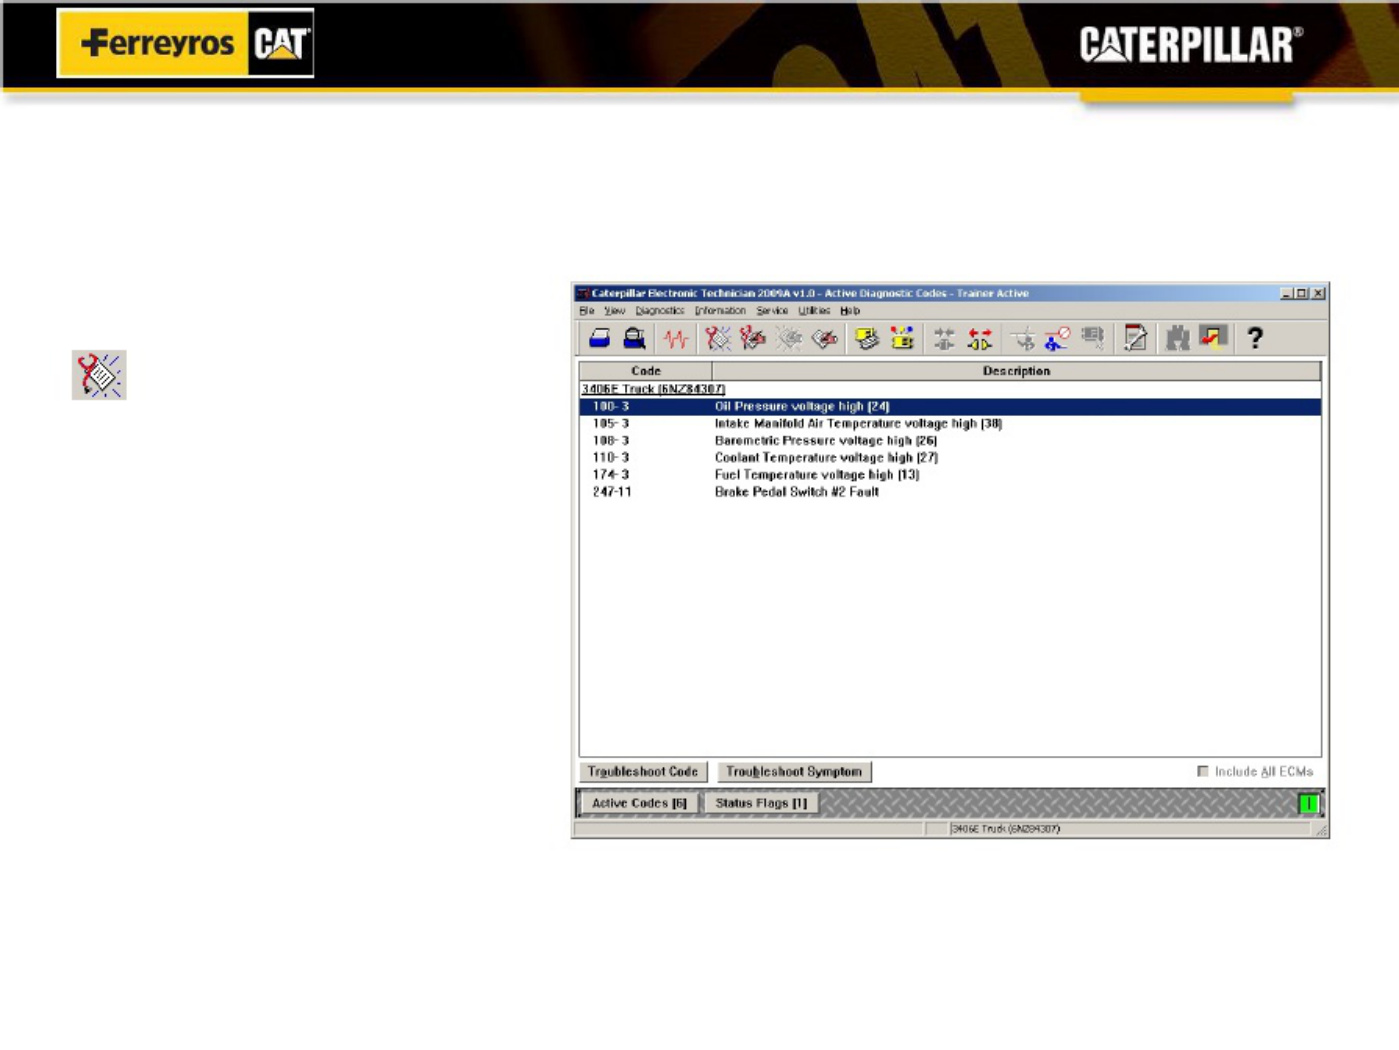1399x1050 pixels.
Task: Click the question mark Help toolbar icon
Action: pyautogui.click(x=1255, y=339)
